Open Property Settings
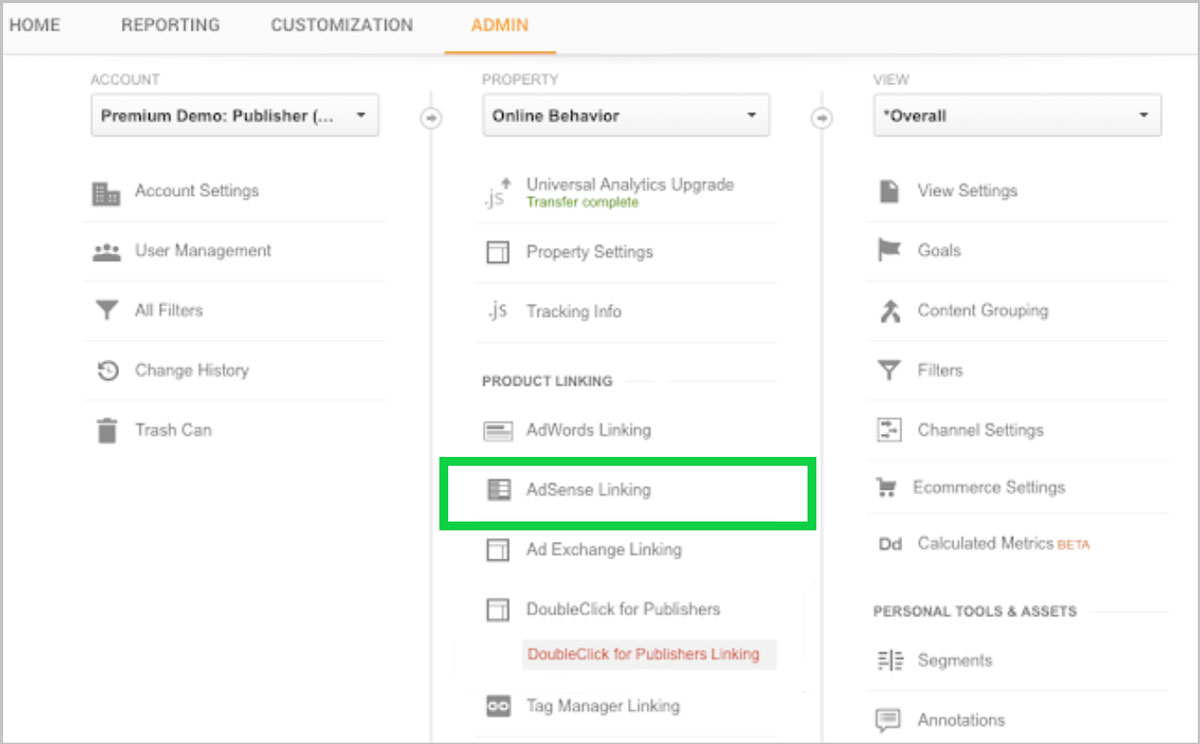This screenshot has height=744, width=1200. (589, 252)
